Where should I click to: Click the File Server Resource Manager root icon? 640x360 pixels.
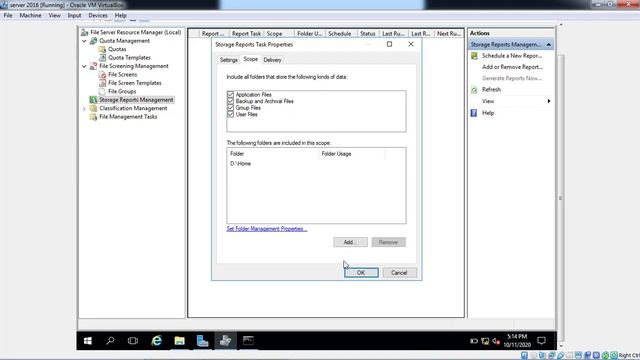tap(84, 32)
